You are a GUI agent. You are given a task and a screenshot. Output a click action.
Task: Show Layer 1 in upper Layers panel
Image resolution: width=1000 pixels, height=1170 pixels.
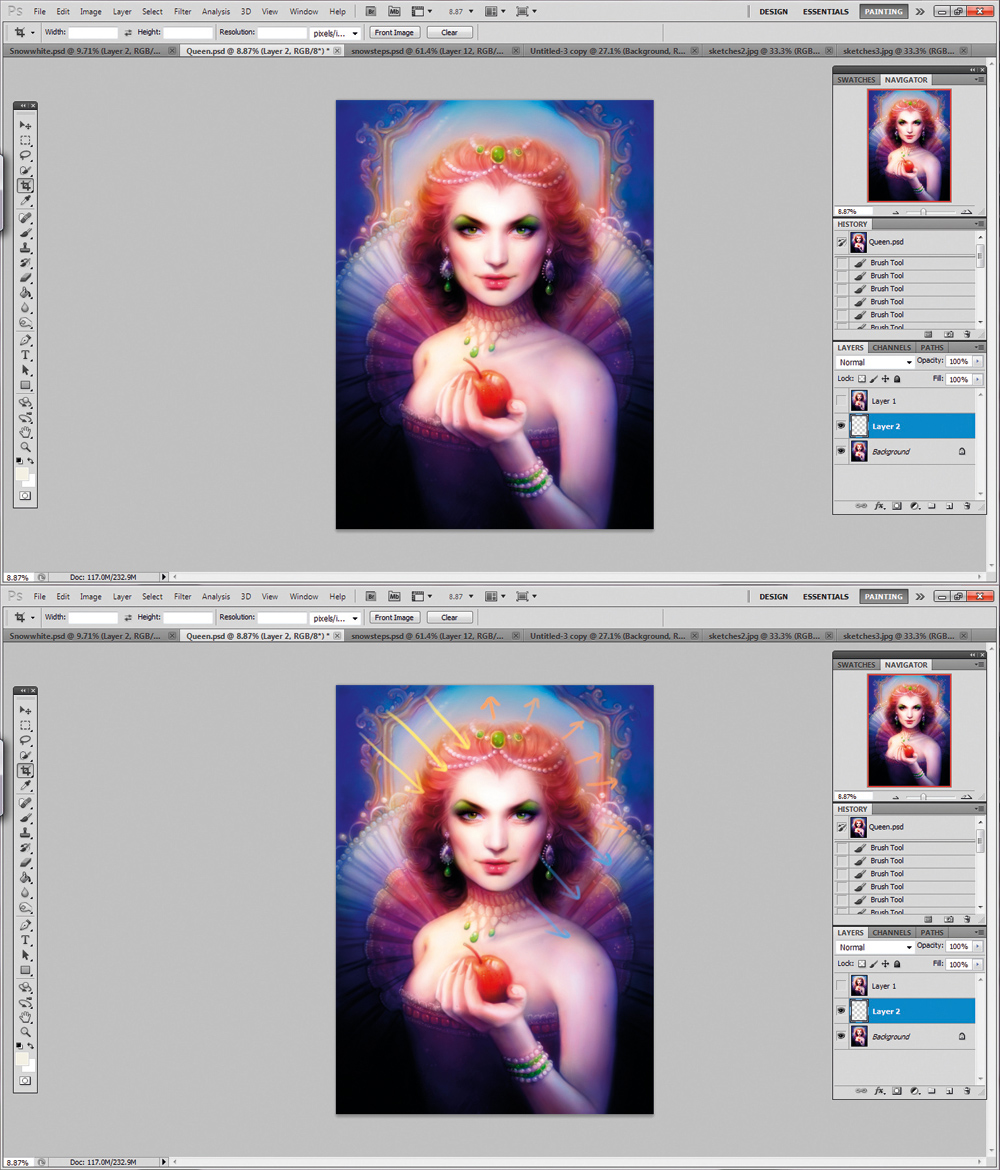(x=841, y=401)
